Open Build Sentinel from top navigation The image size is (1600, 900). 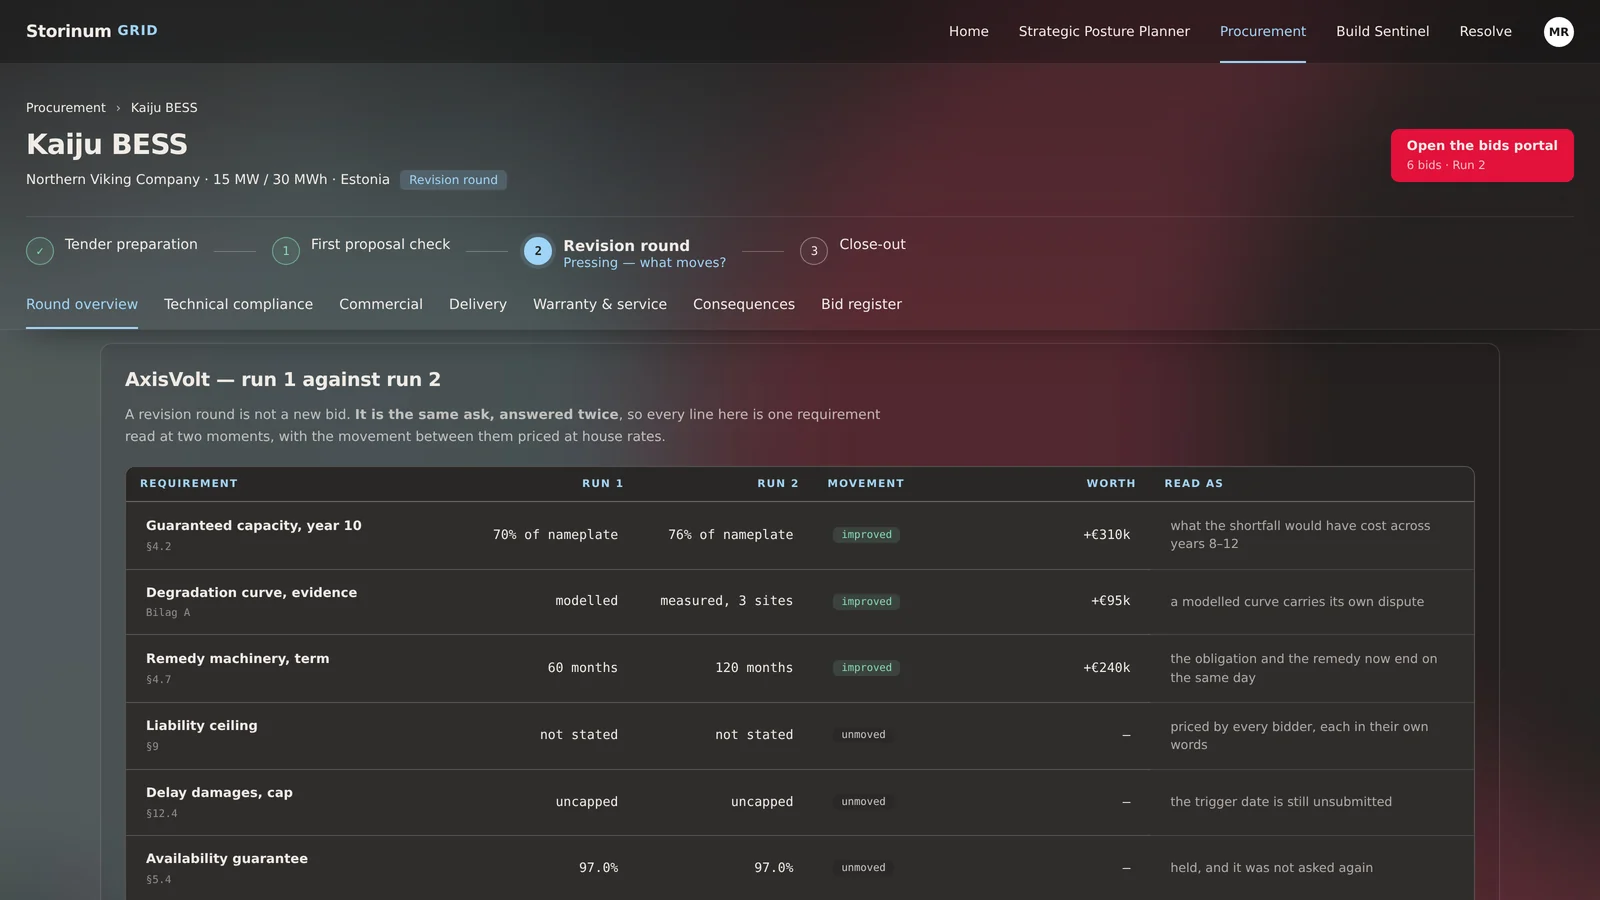1382,31
